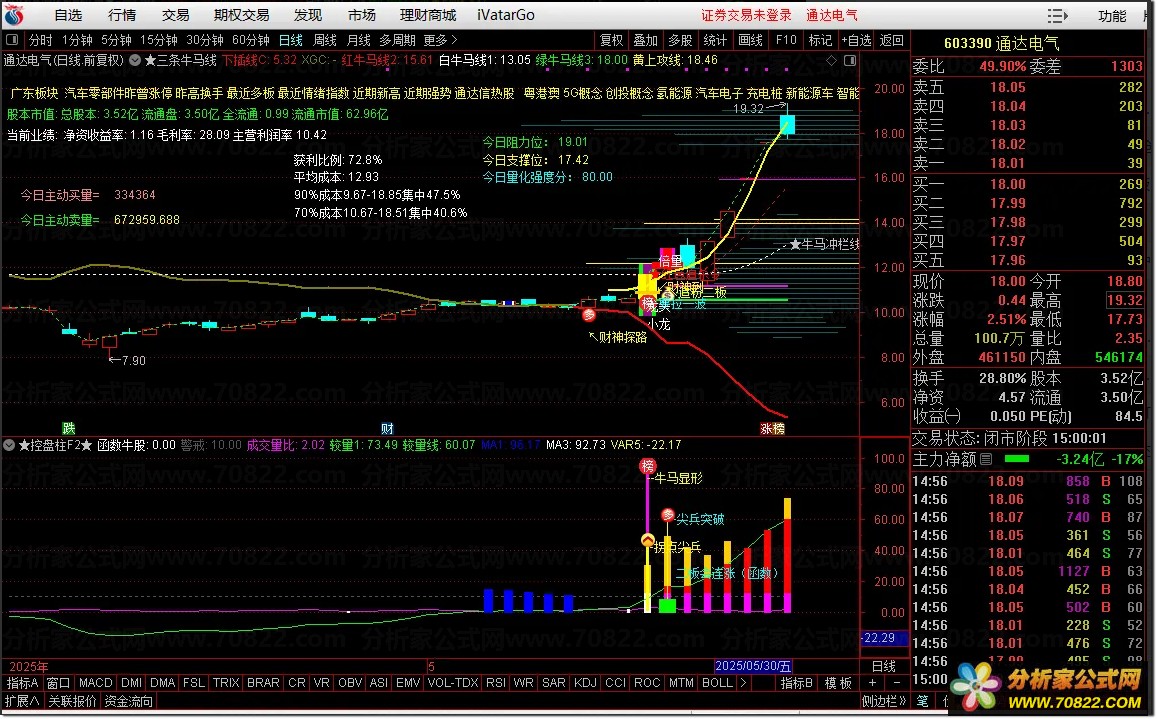Expand the 侧边栏 sidebar arrows
The height and width of the screenshot is (719, 1158).
[x=883, y=701]
